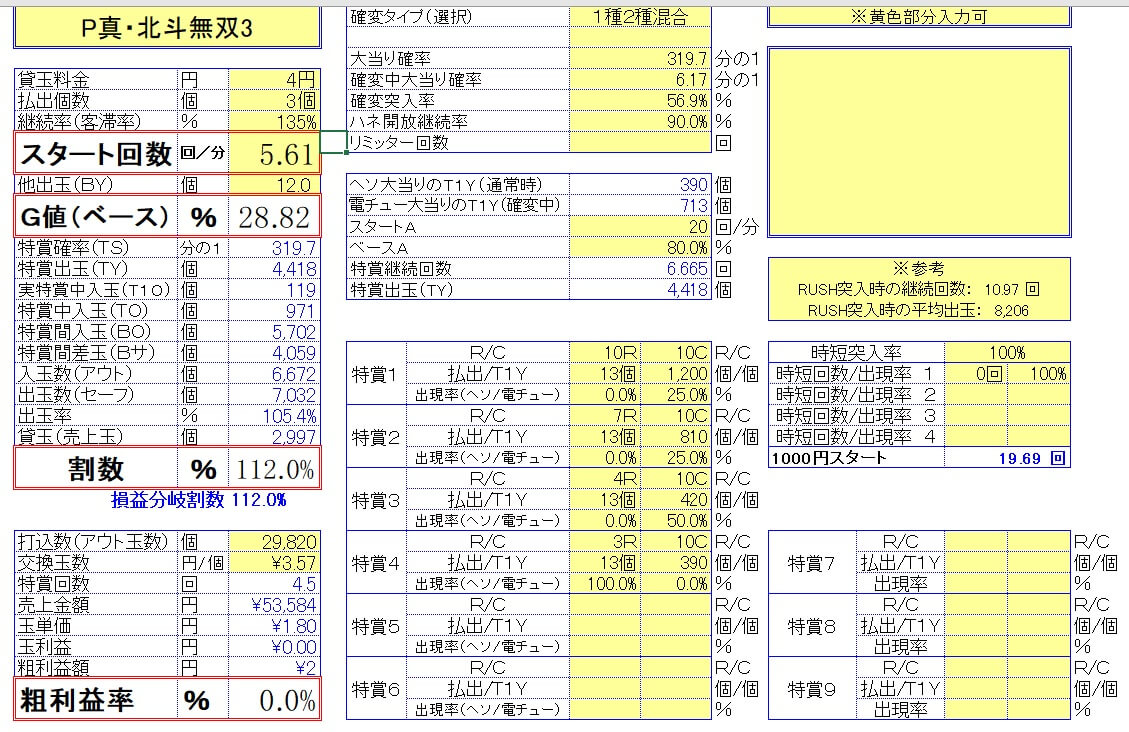Screen dimensions: 1129x732
Task: Click the empty リミッター回数 input cell
Action: (x=640, y=143)
